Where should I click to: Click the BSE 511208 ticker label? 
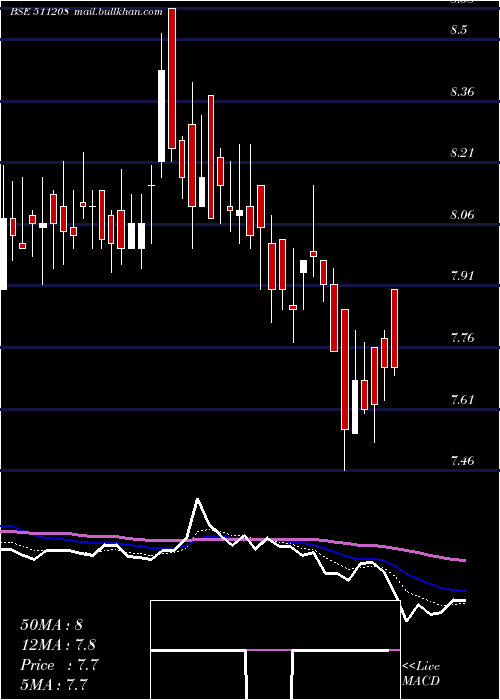pyautogui.click(x=39, y=12)
